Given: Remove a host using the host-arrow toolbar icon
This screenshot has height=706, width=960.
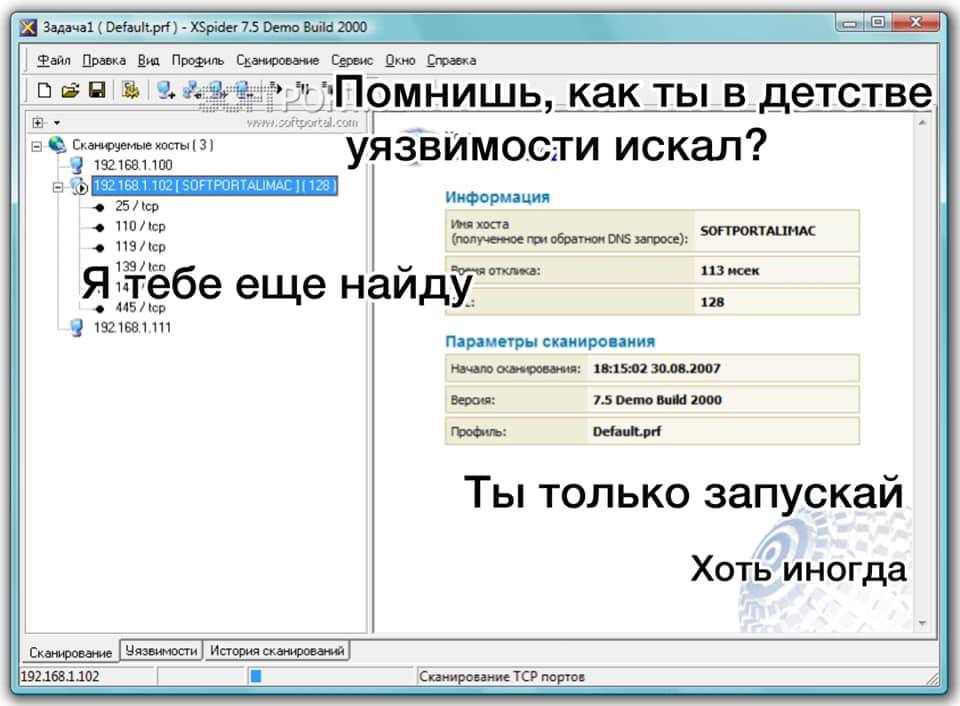Looking at the screenshot, I should (192, 90).
